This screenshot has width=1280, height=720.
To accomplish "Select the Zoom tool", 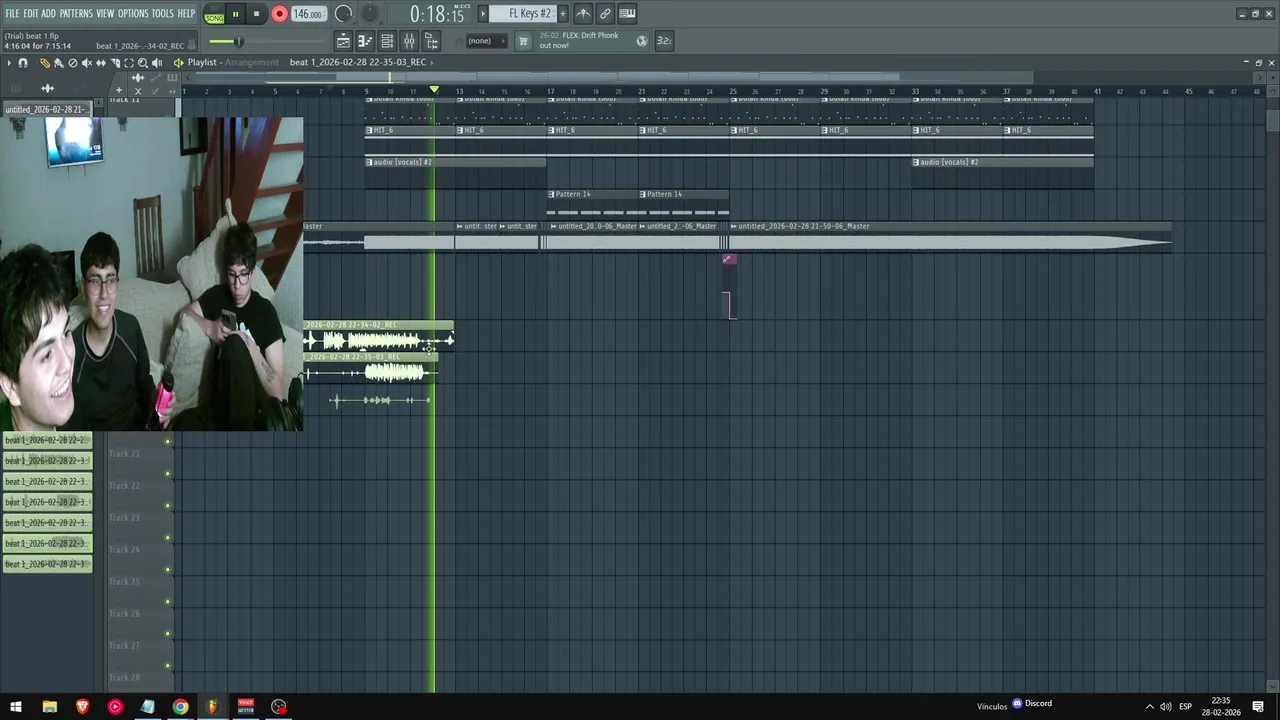I will (142, 62).
